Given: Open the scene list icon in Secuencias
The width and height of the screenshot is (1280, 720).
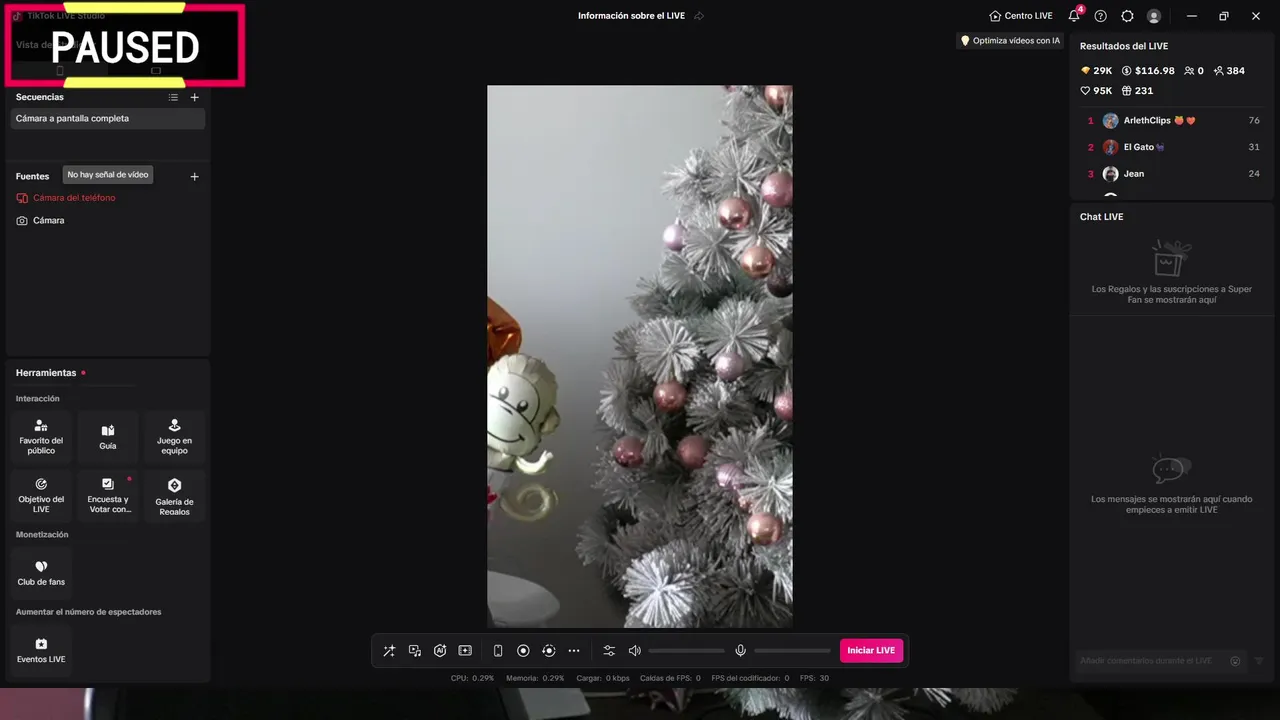Looking at the screenshot, I should click(173, 97).
